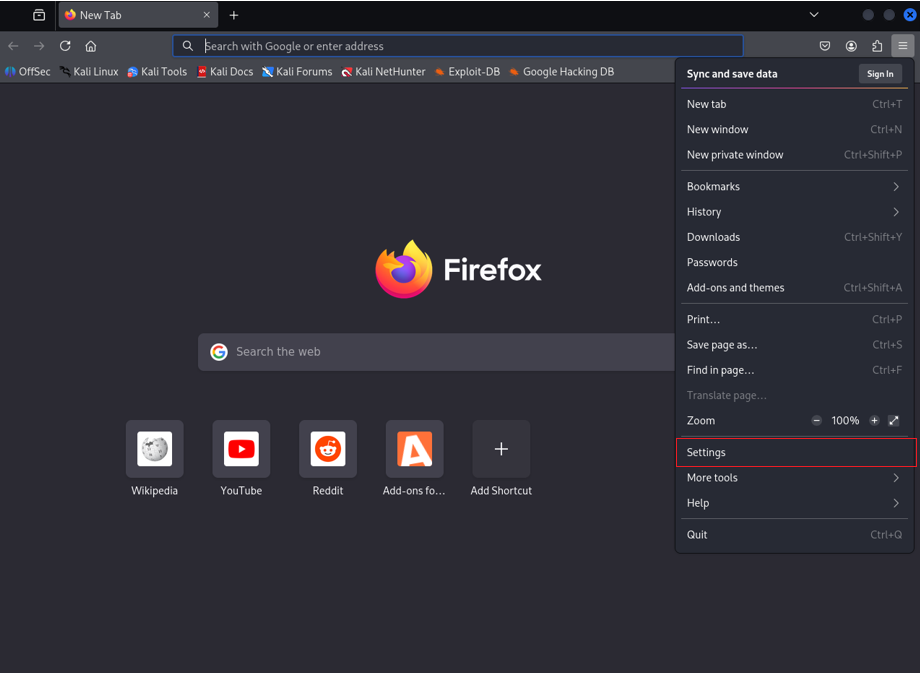This screenshot has height=673, width=920.
Task: Open the YouTube shortcut tile
Action: [241, 459]
